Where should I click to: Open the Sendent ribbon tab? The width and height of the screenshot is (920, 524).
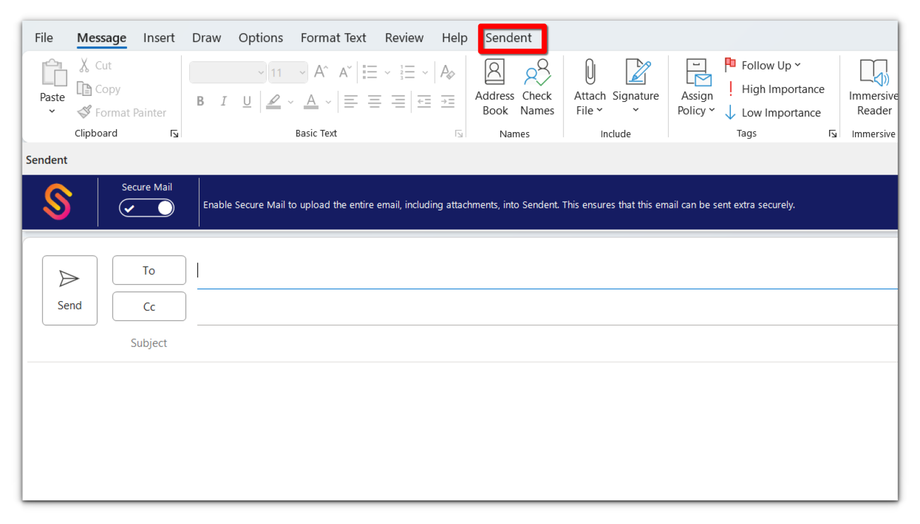(x=508, y=38)
